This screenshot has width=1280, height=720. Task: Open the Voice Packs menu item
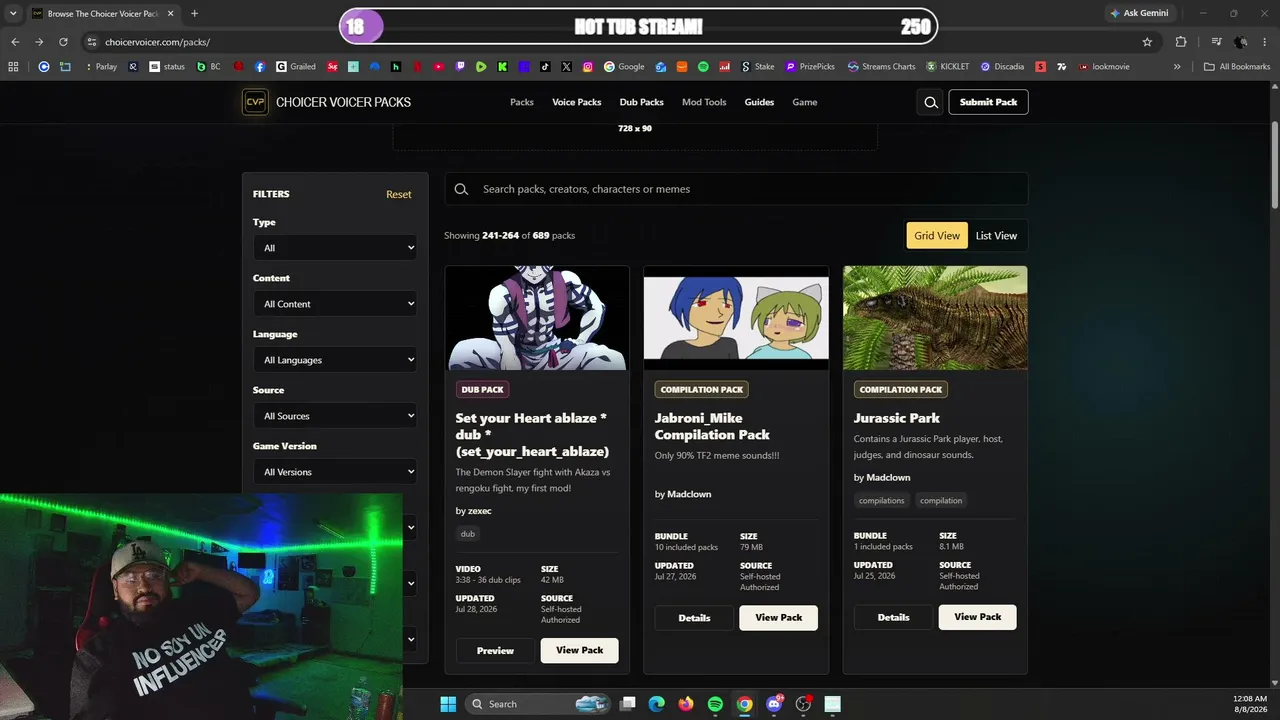click(577, 102)
